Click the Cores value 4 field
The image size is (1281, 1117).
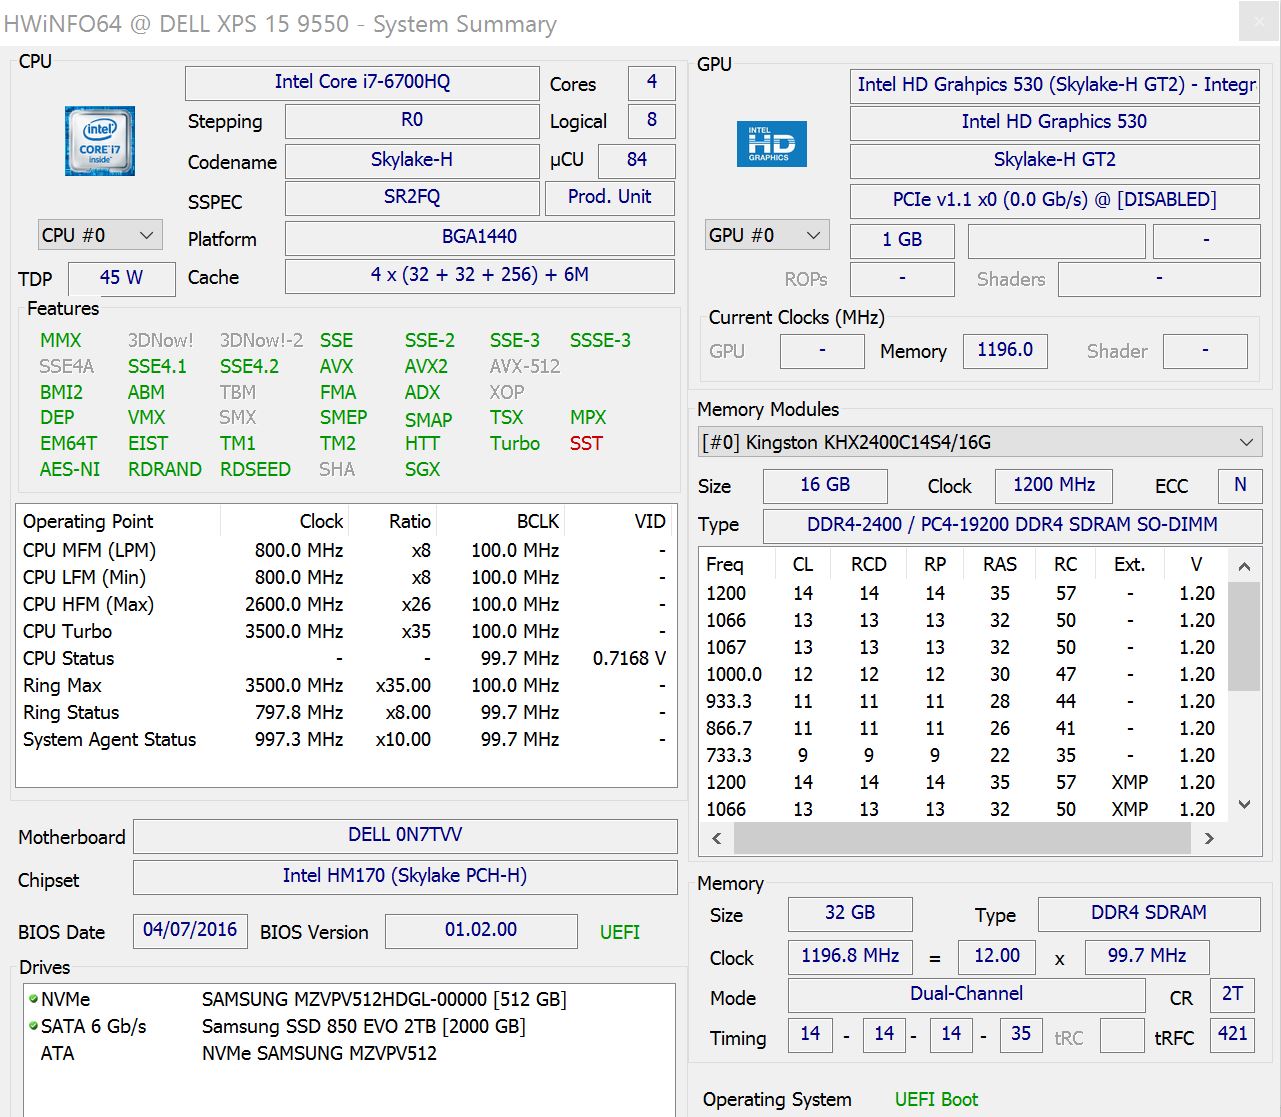click(652, 83)
